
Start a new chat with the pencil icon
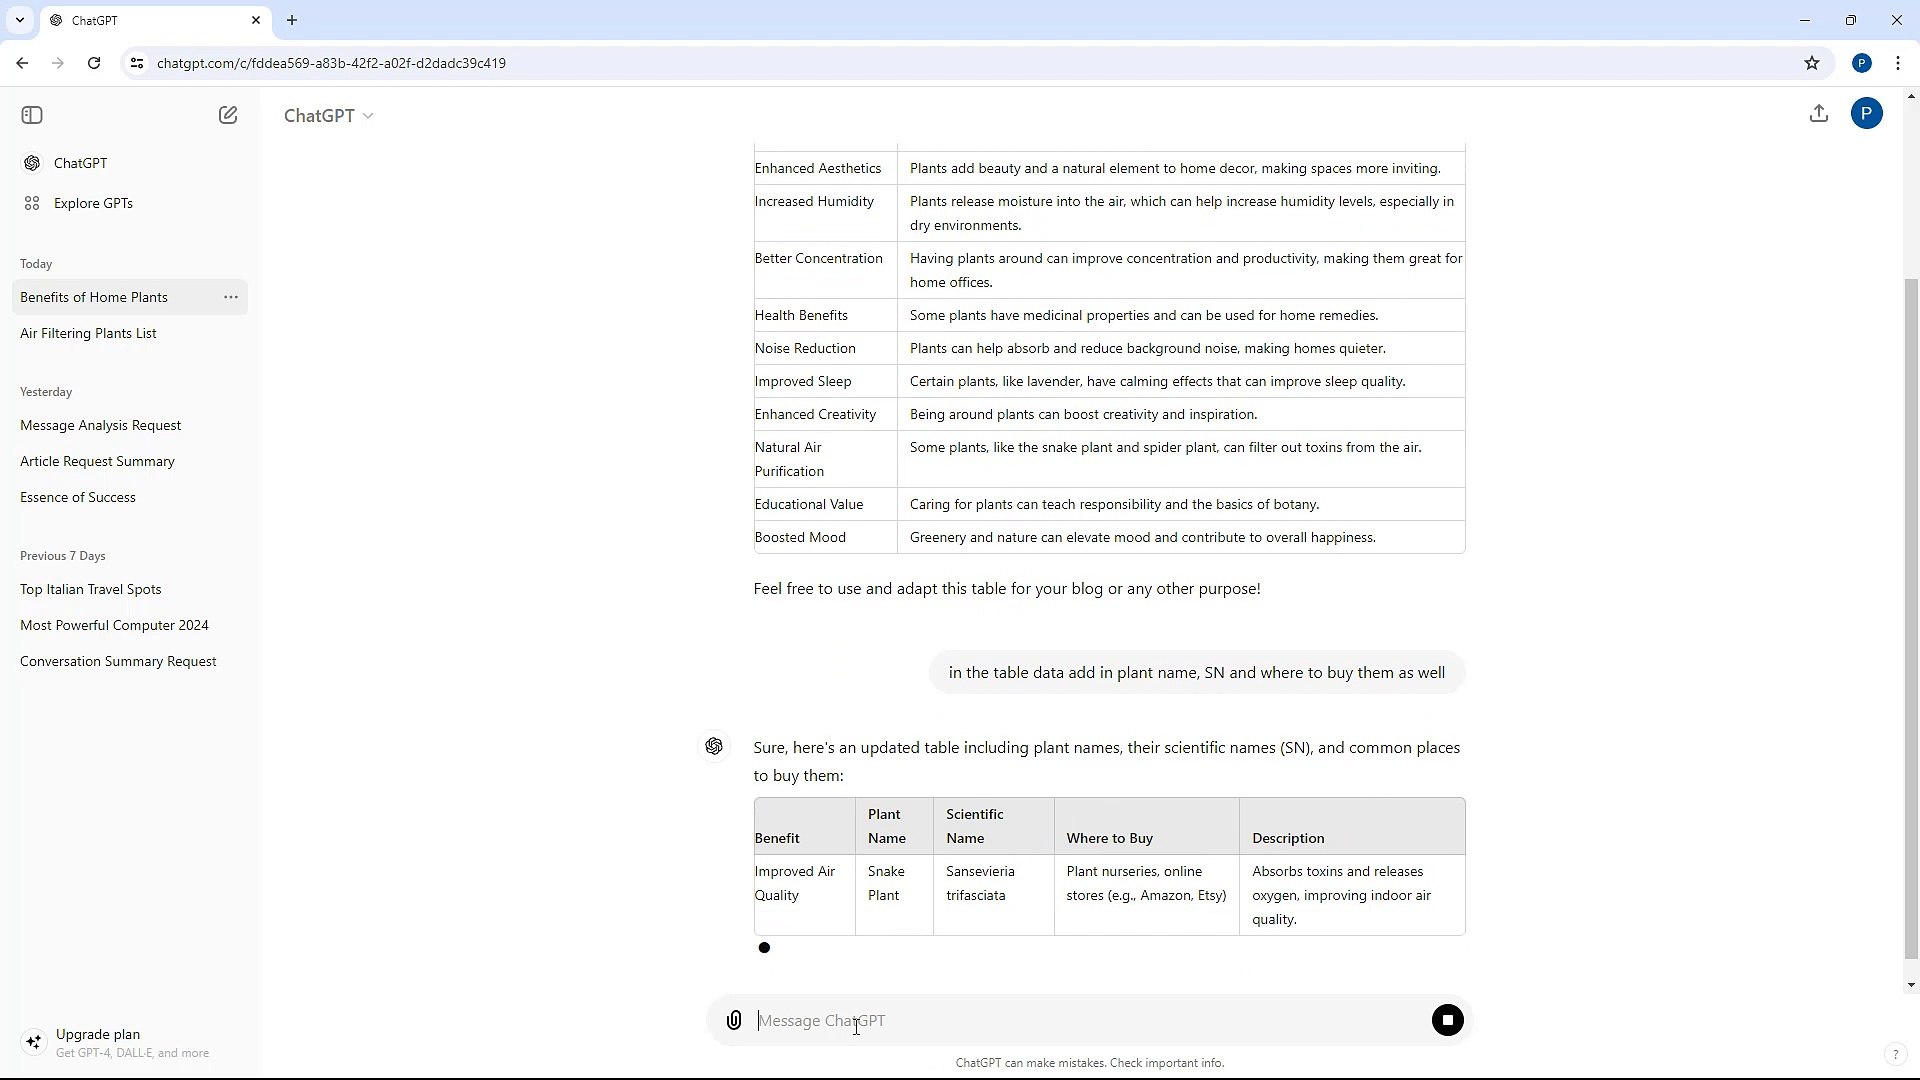click(x=228, y=114)
